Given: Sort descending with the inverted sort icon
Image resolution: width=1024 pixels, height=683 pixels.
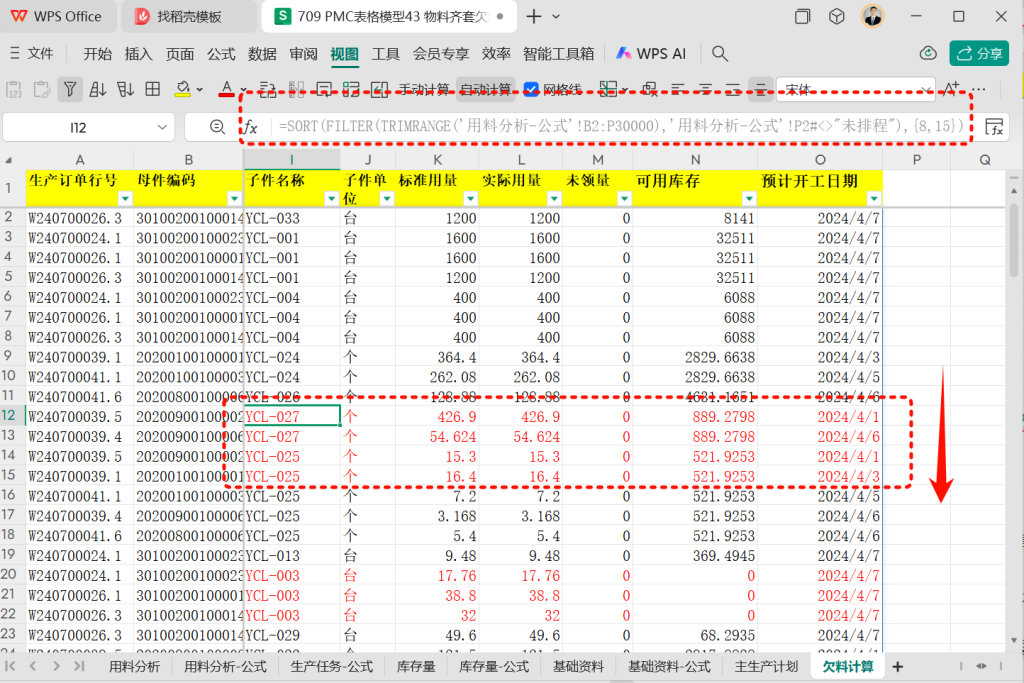Looking at the screenshot, I should [125, 89].
